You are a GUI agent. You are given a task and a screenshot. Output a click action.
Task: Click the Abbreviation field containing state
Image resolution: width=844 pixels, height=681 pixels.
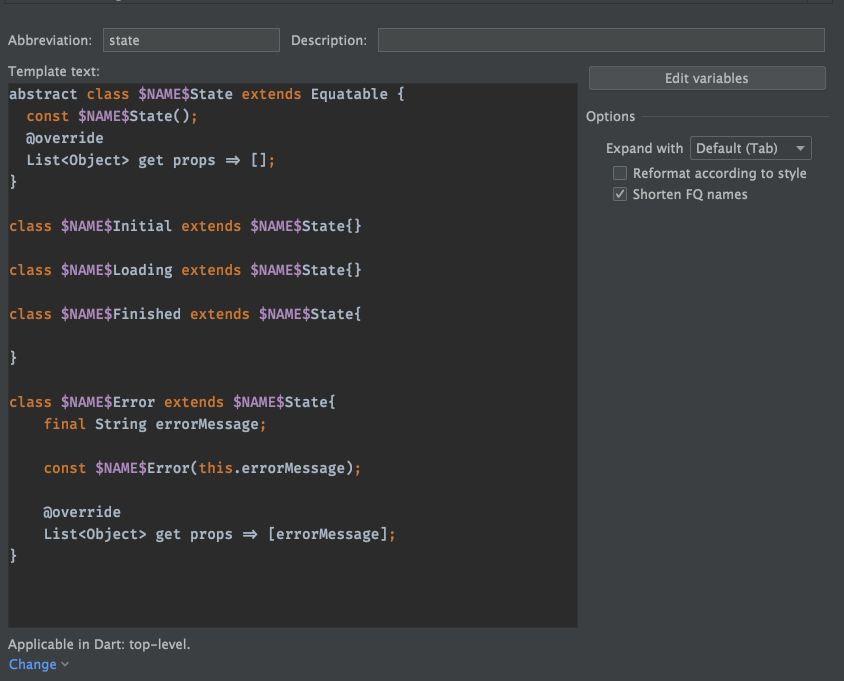point(190,40)
